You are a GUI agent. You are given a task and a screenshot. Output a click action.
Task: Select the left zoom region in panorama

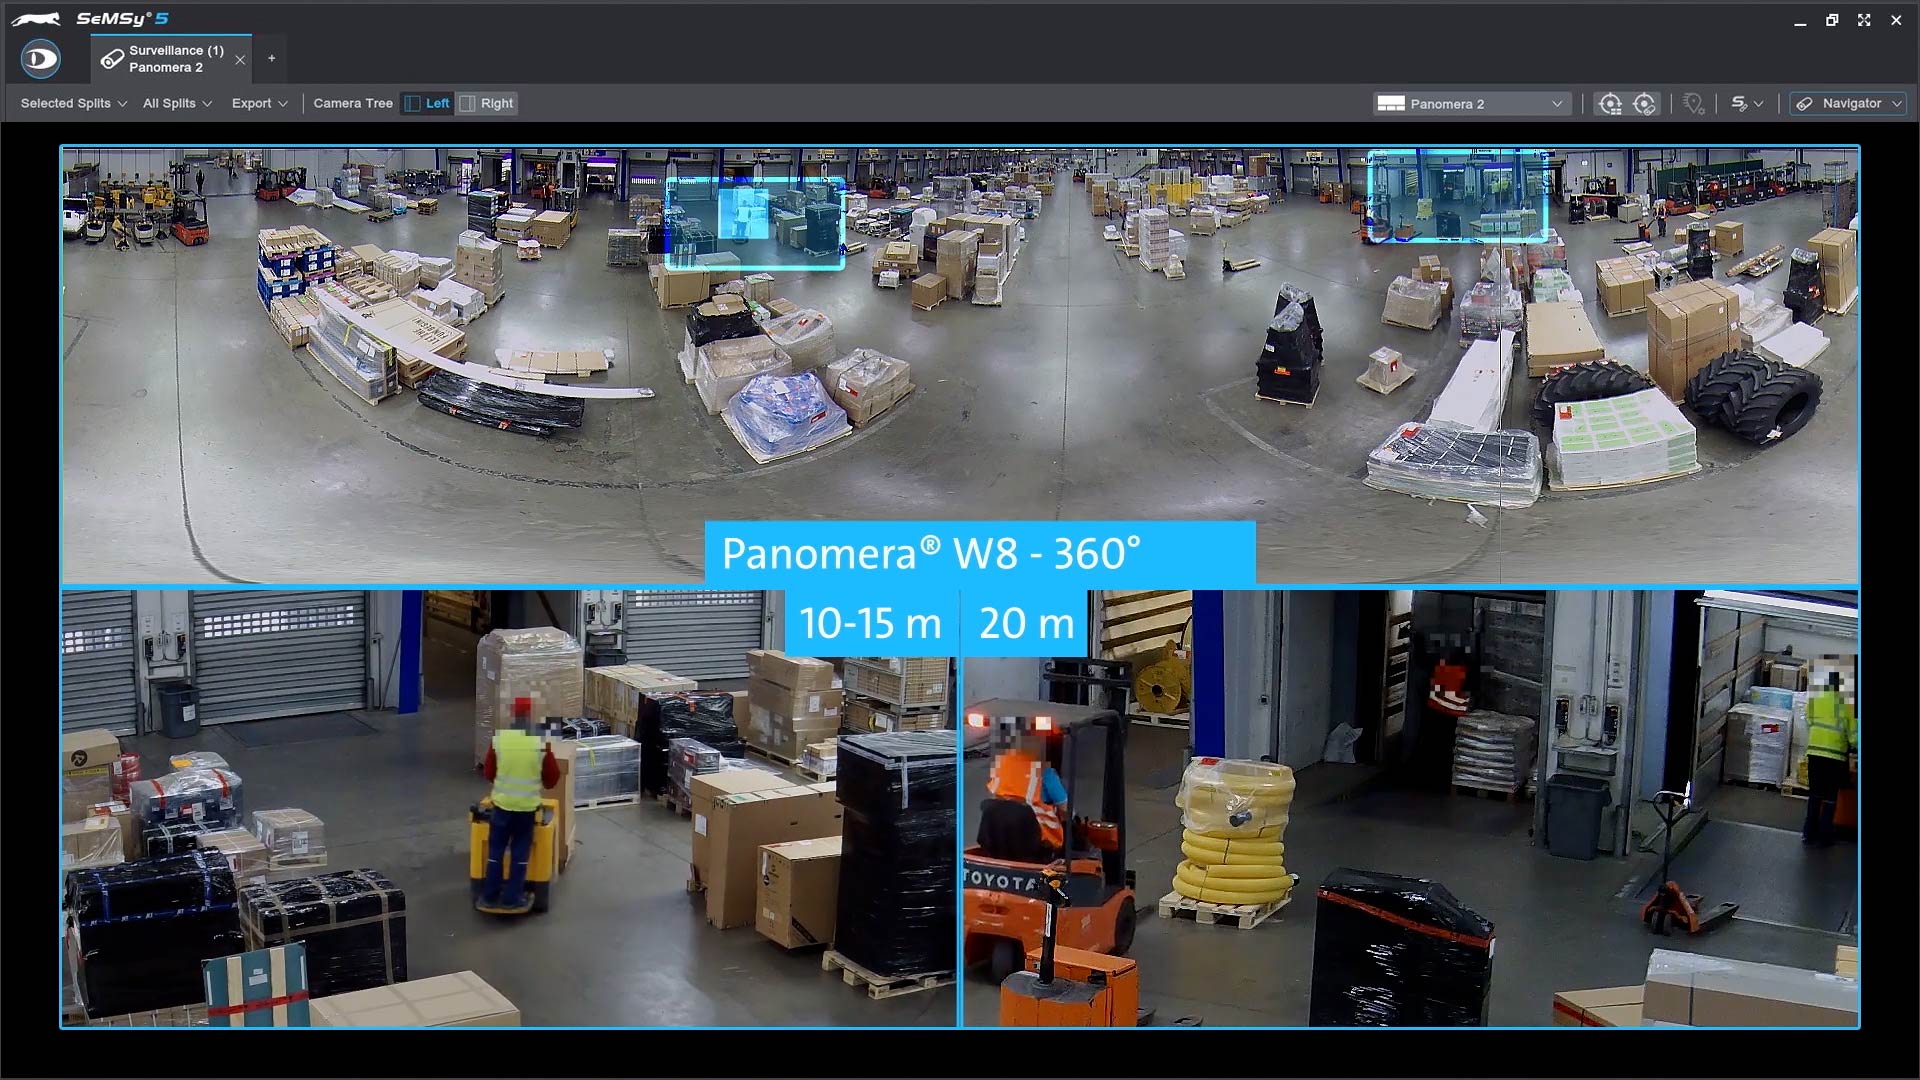[755, 223]
